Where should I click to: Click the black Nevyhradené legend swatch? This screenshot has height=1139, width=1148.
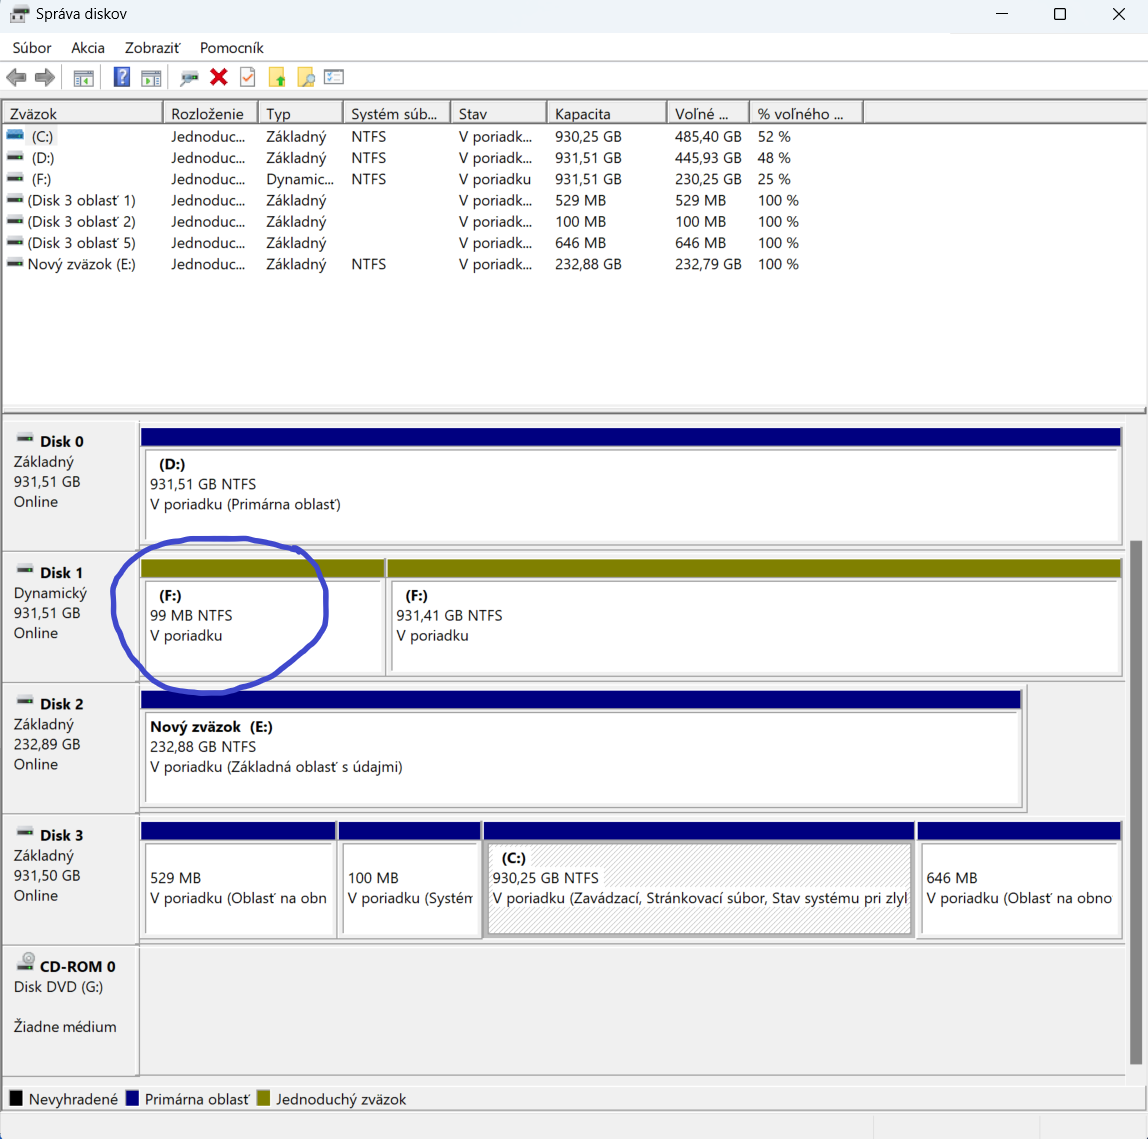pyautogui.click(x=15, y=1098)
